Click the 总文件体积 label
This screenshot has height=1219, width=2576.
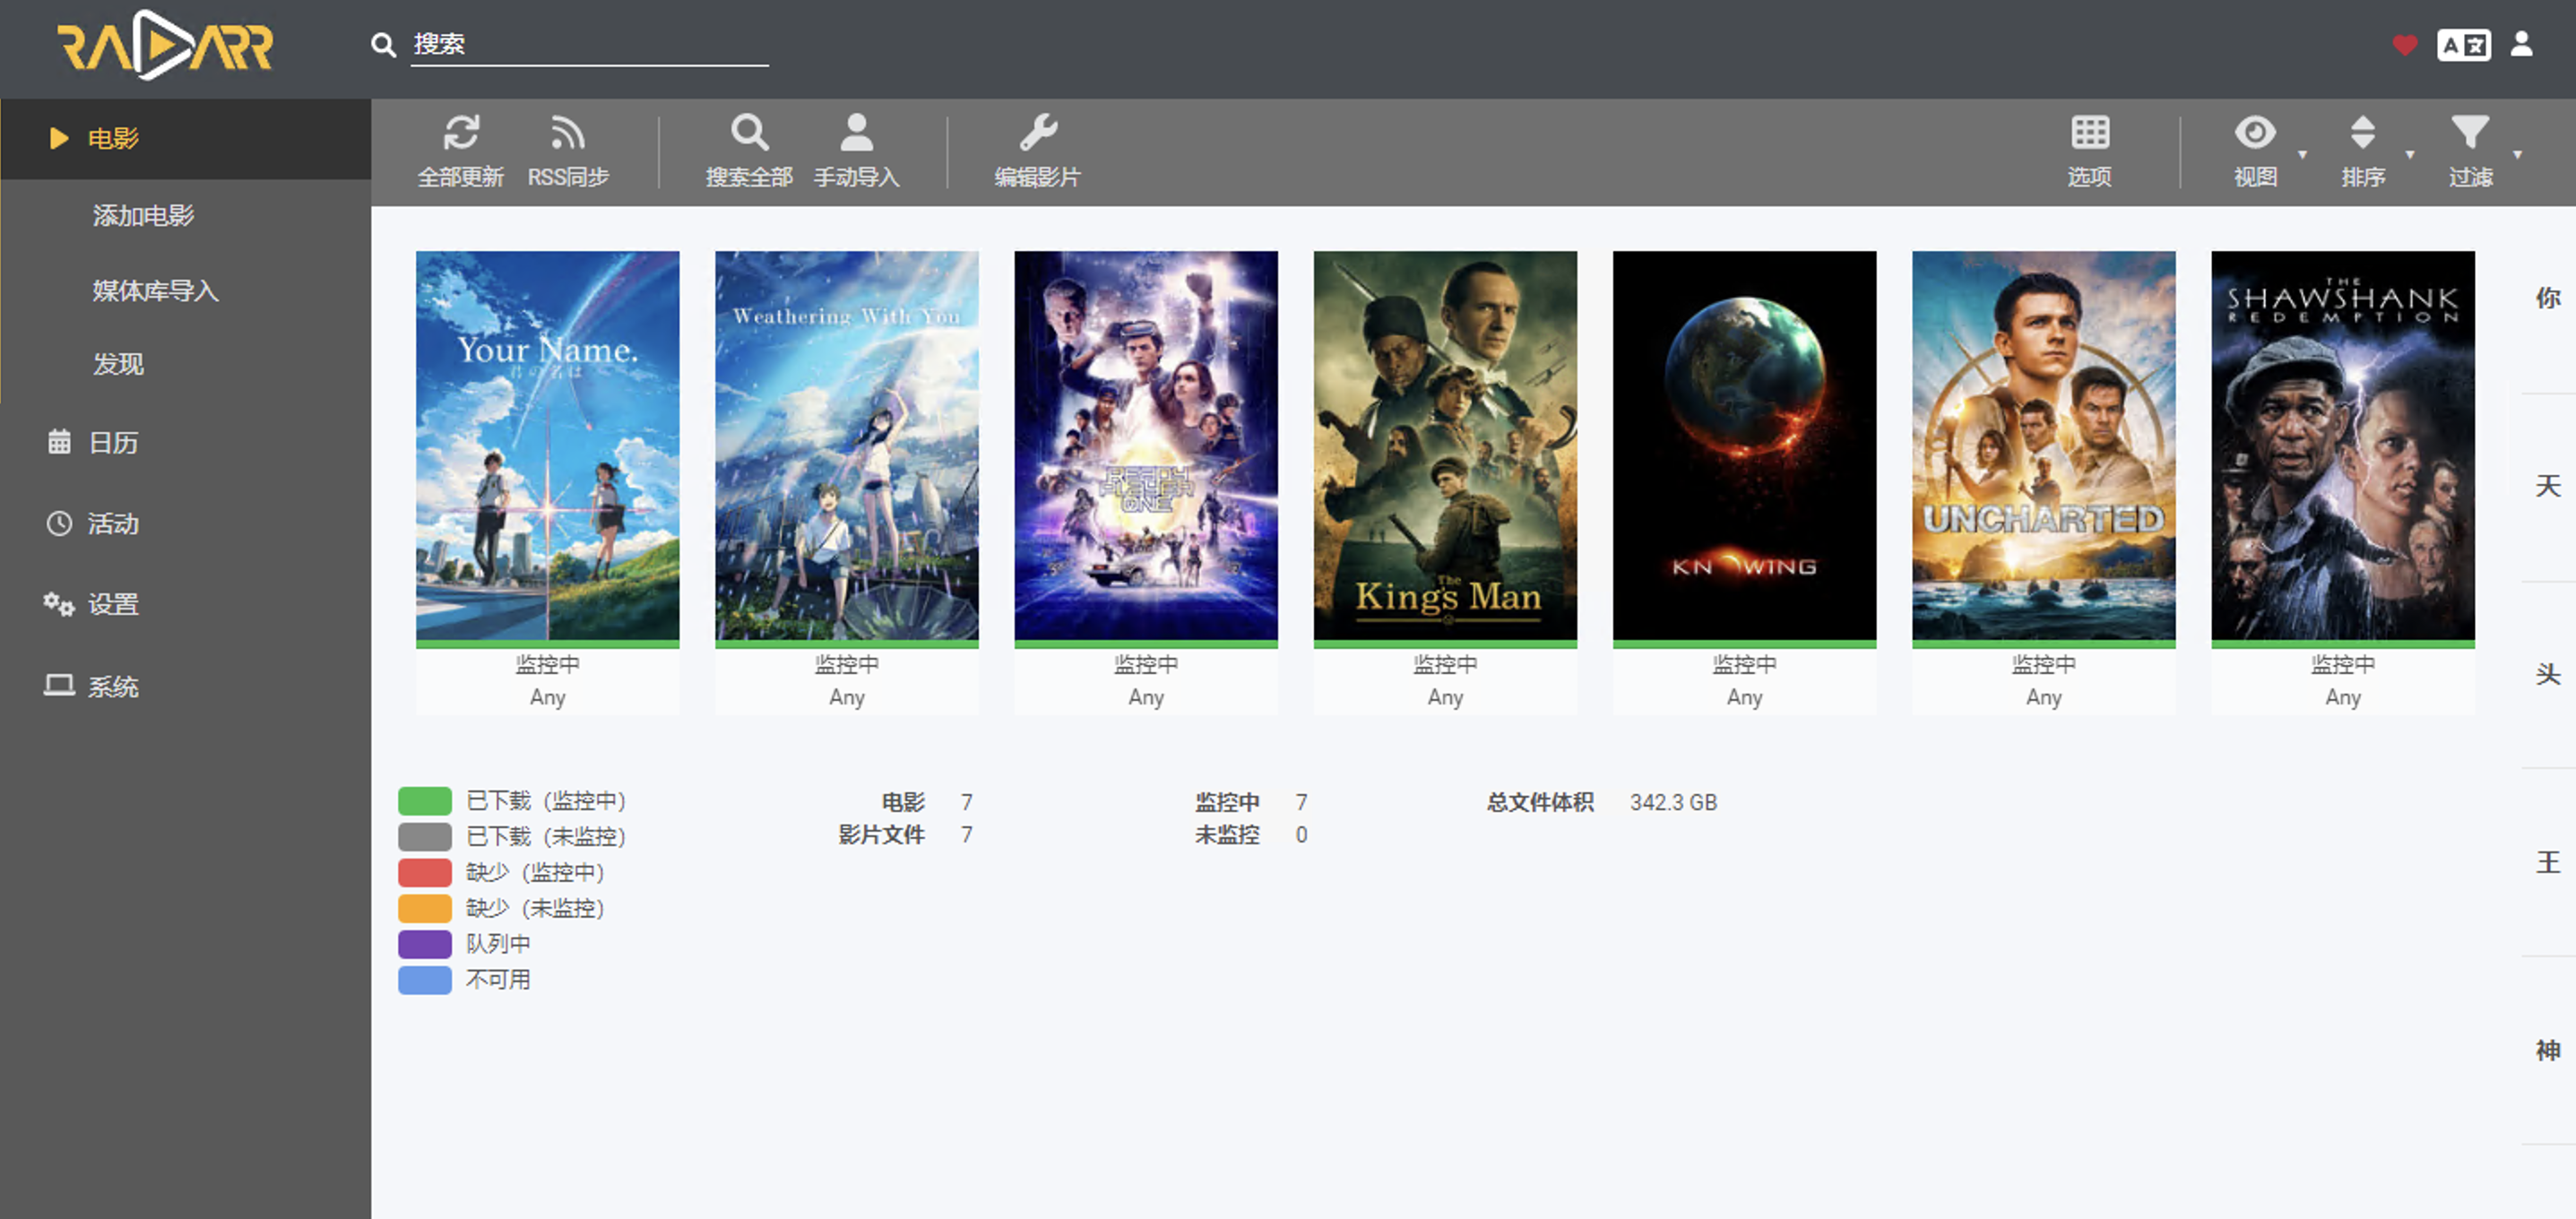coord(1540,802)
